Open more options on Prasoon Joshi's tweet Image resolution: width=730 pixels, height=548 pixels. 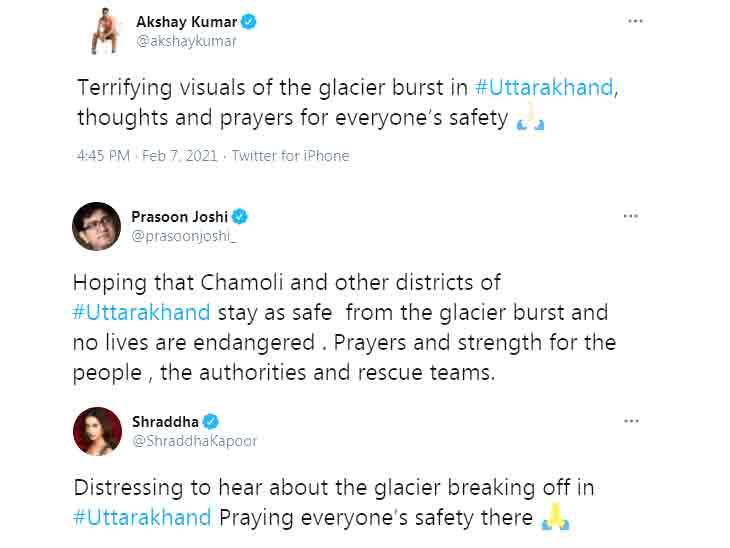pos(630,216)
